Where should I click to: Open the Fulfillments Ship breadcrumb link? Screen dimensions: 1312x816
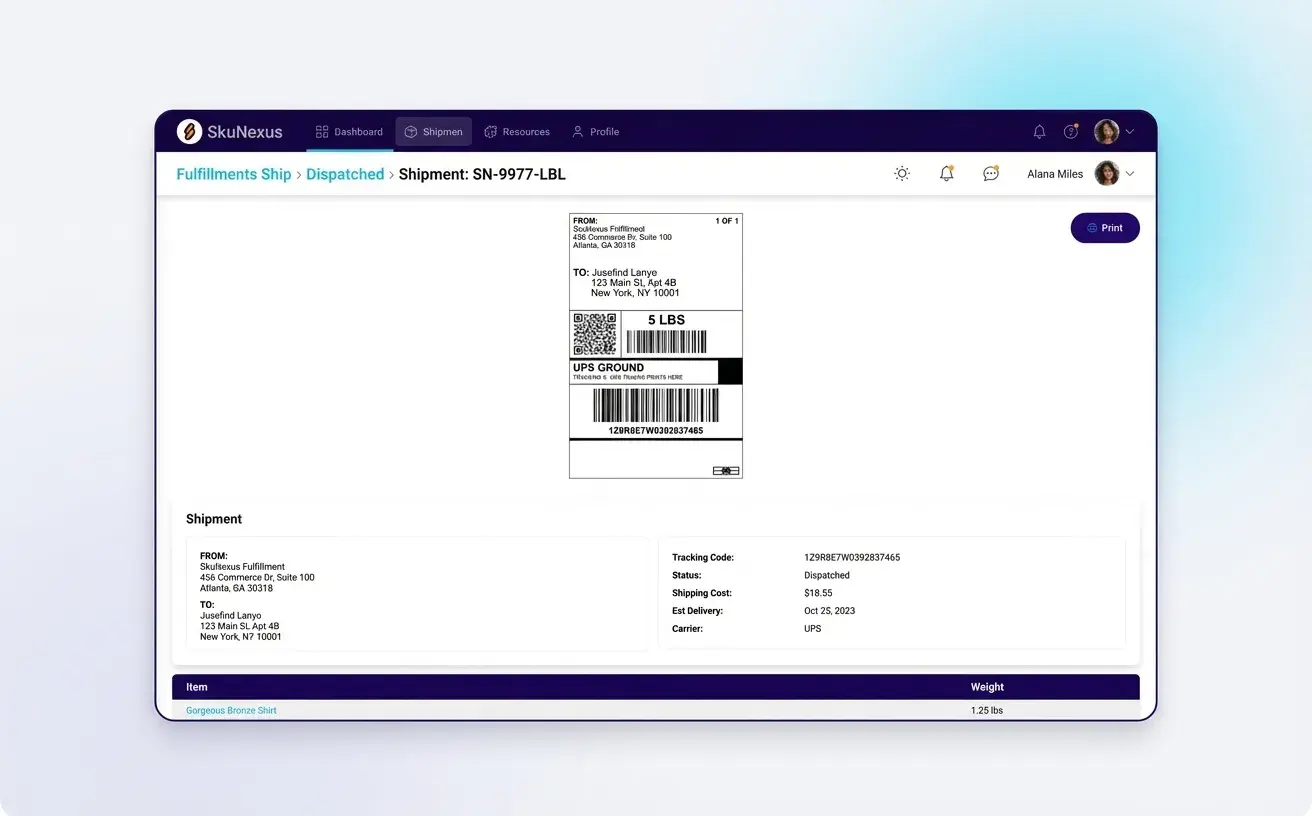tap(233, 173)
